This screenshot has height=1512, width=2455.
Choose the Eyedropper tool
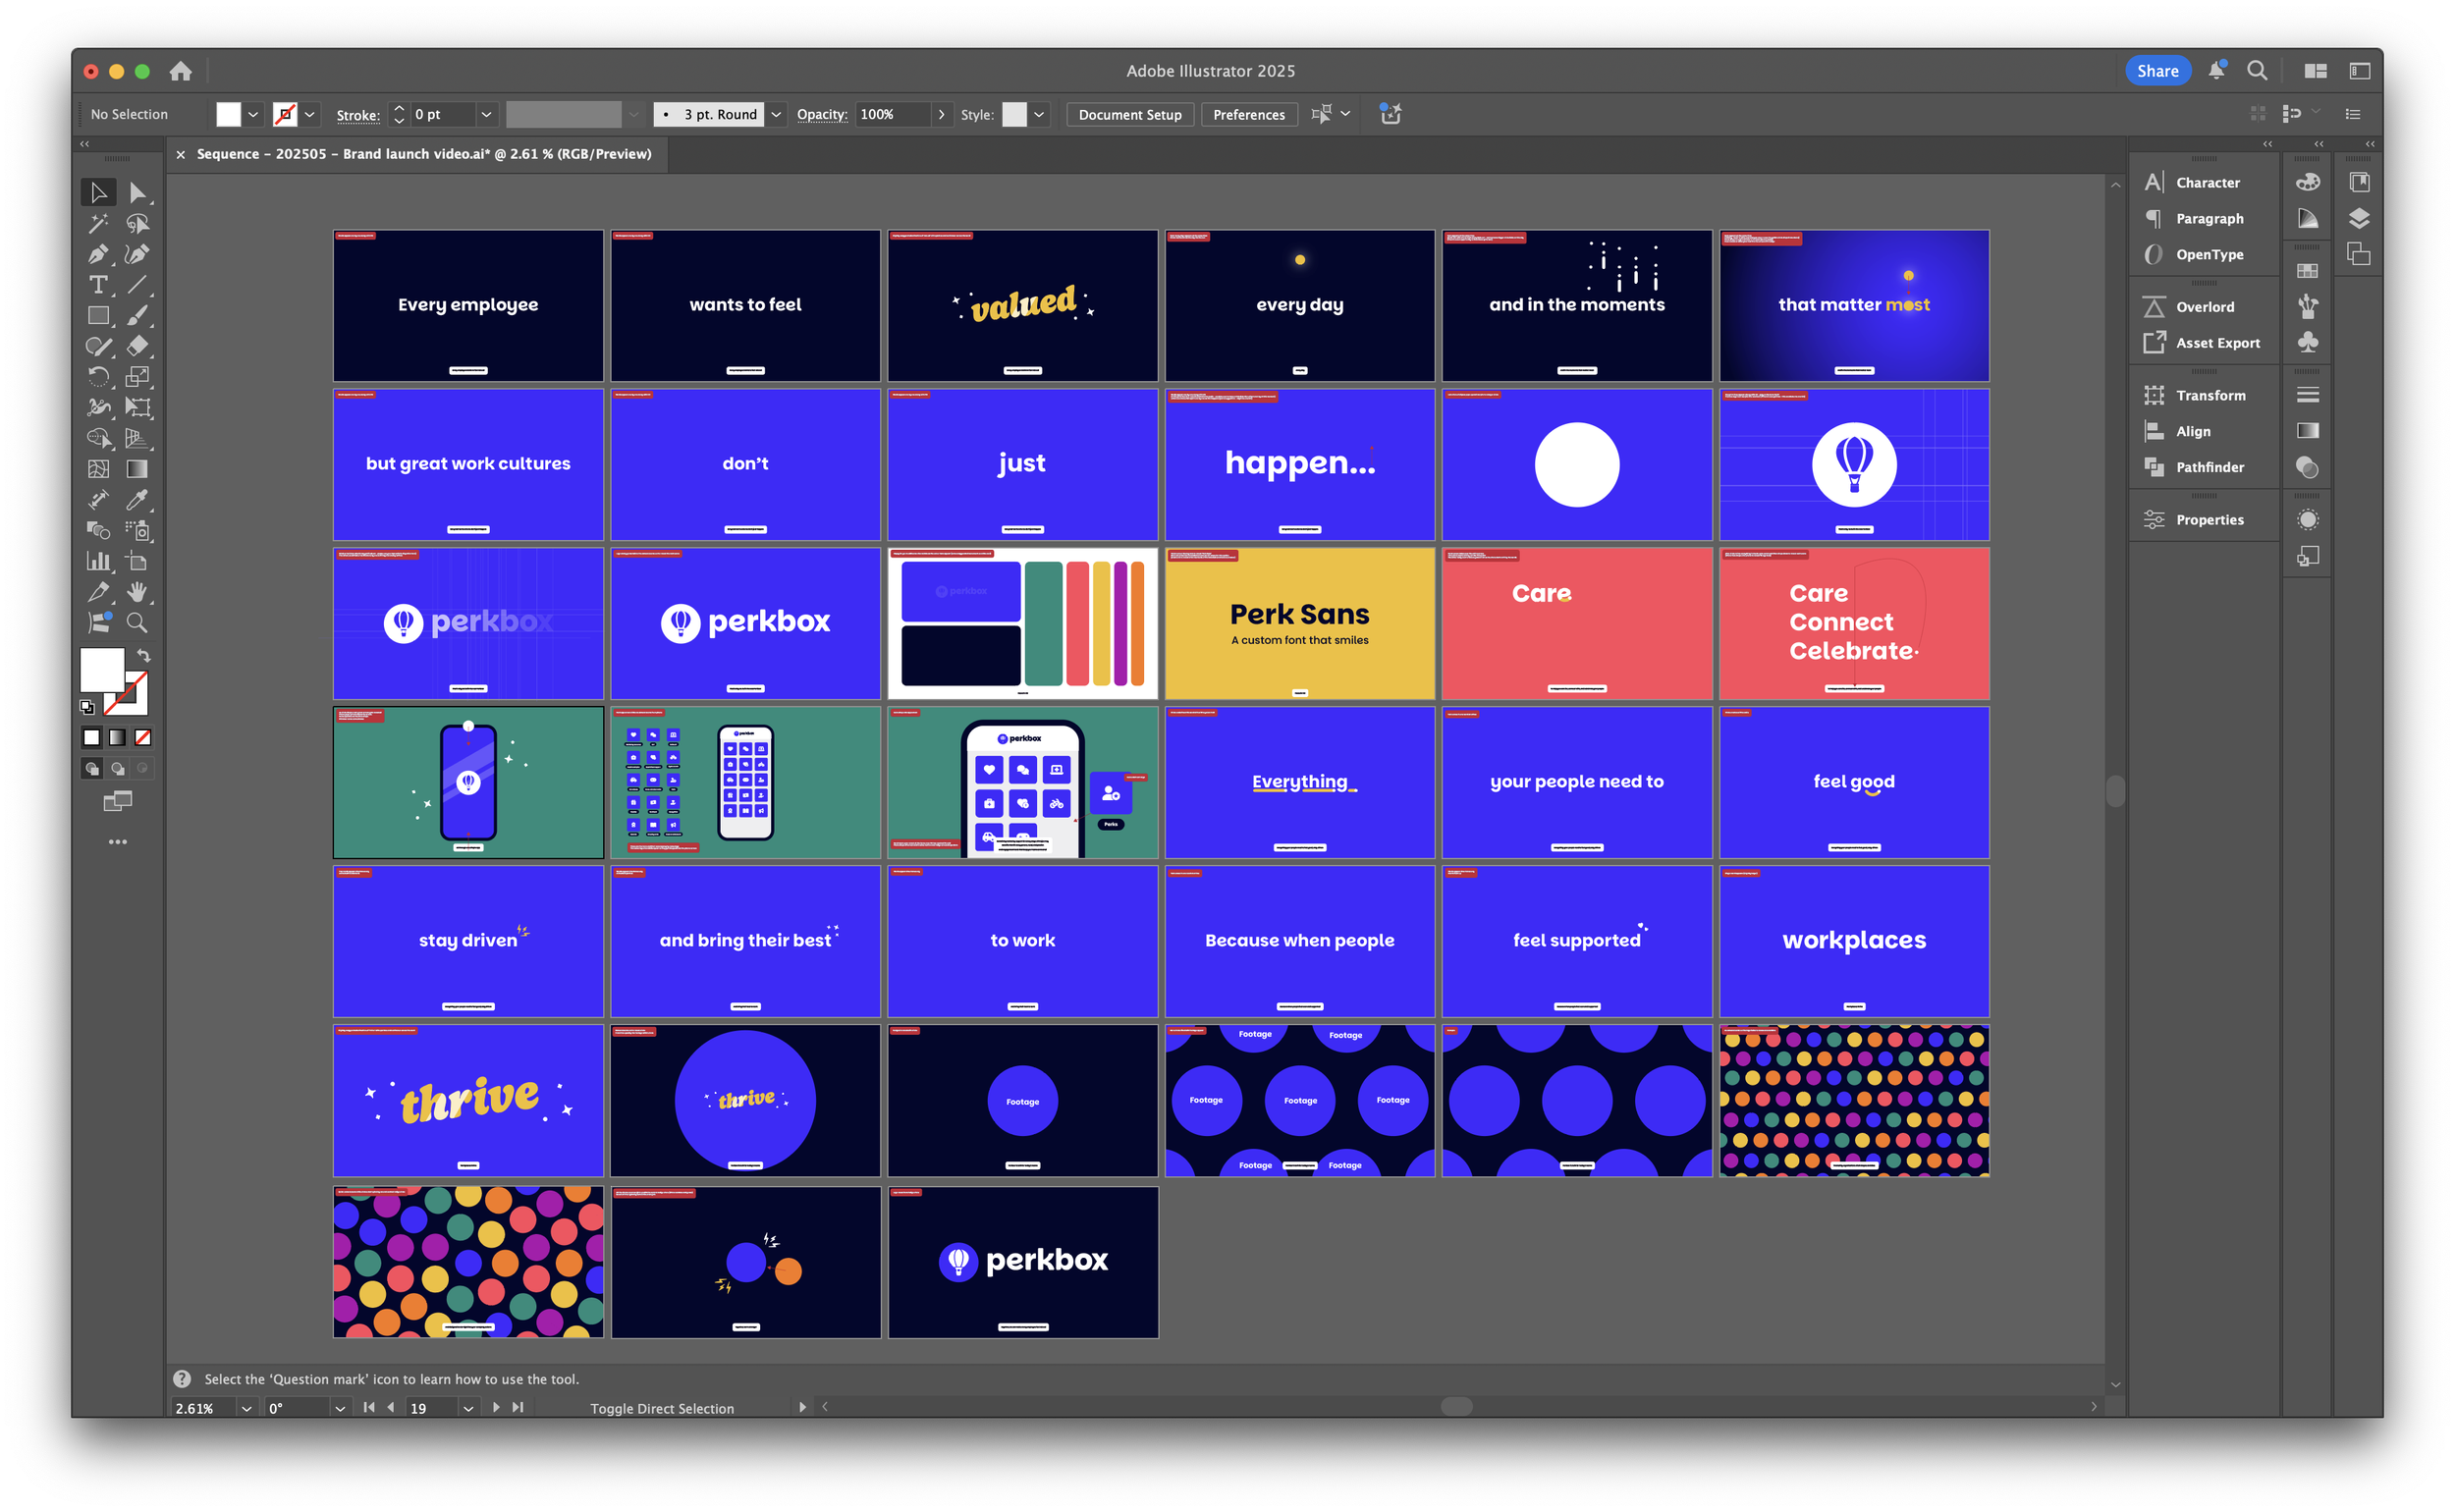(x=137, y=500)
